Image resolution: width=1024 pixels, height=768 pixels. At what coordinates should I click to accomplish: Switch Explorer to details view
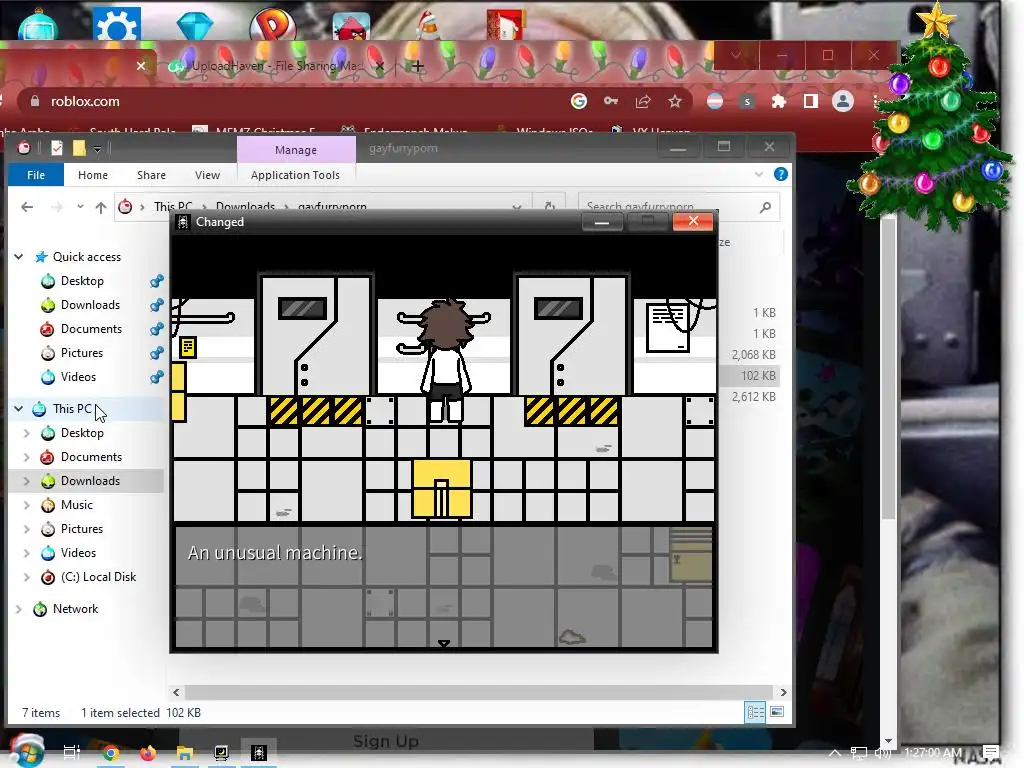click(755, 712)
